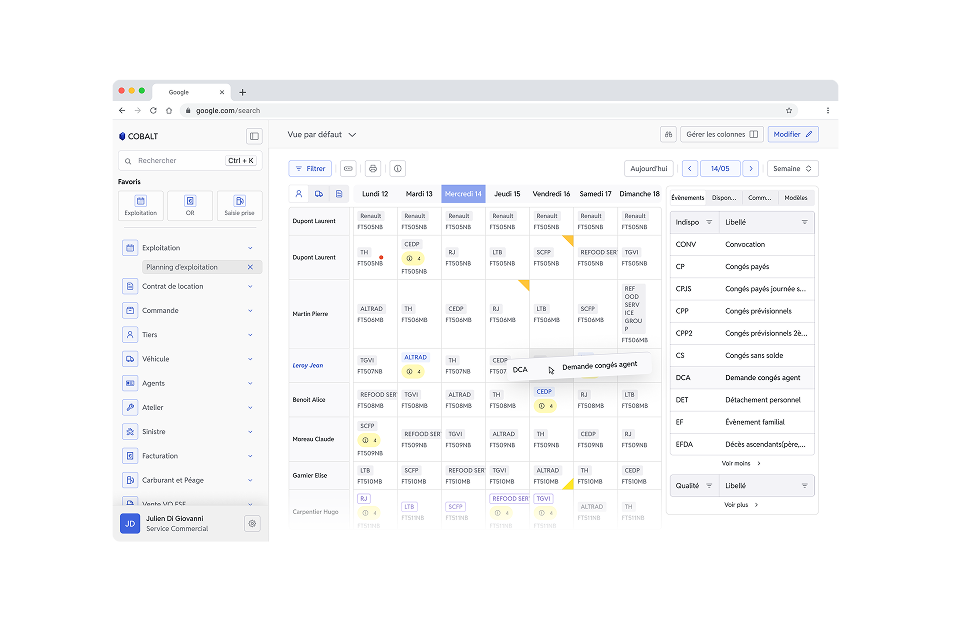Collapse the sidebar with the panel icon
The height and width of the screenshot is (622, 953).
[x=254, y=136]
